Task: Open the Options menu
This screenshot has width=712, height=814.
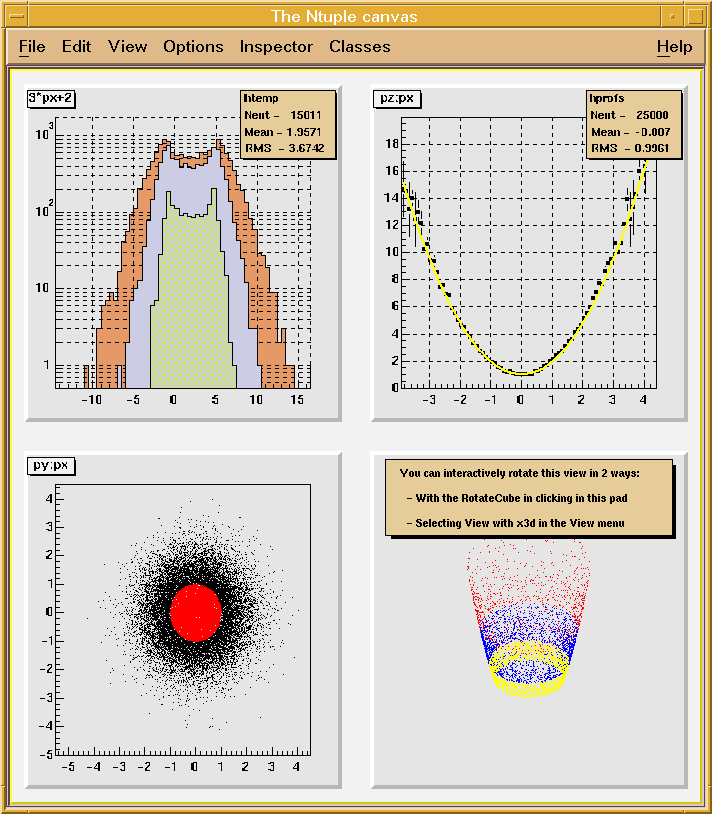Action: pos(193,47)
